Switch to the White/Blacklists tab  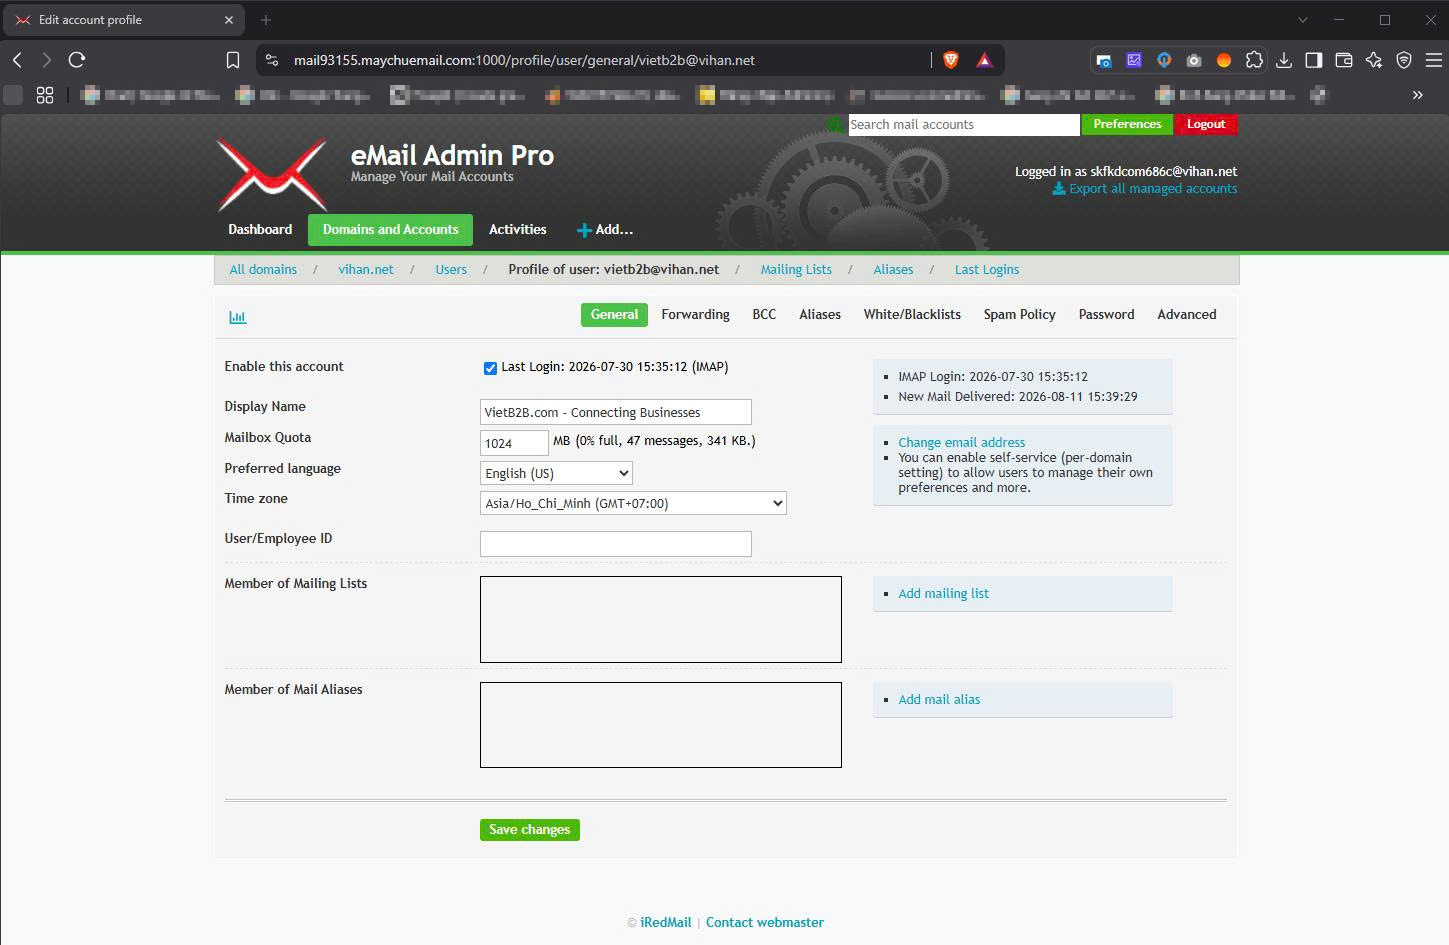pos(912,315)
